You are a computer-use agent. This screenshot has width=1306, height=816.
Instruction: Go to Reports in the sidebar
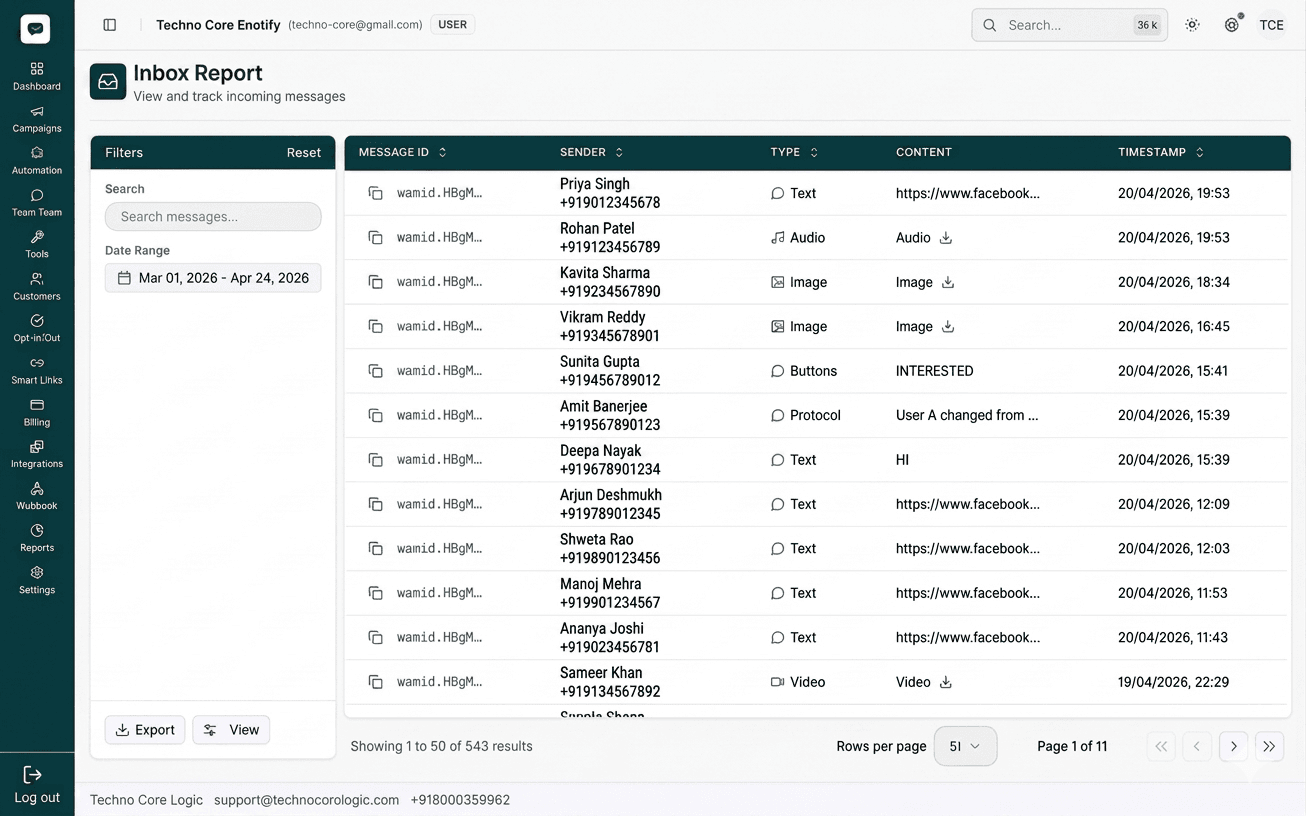pos(37,538)
